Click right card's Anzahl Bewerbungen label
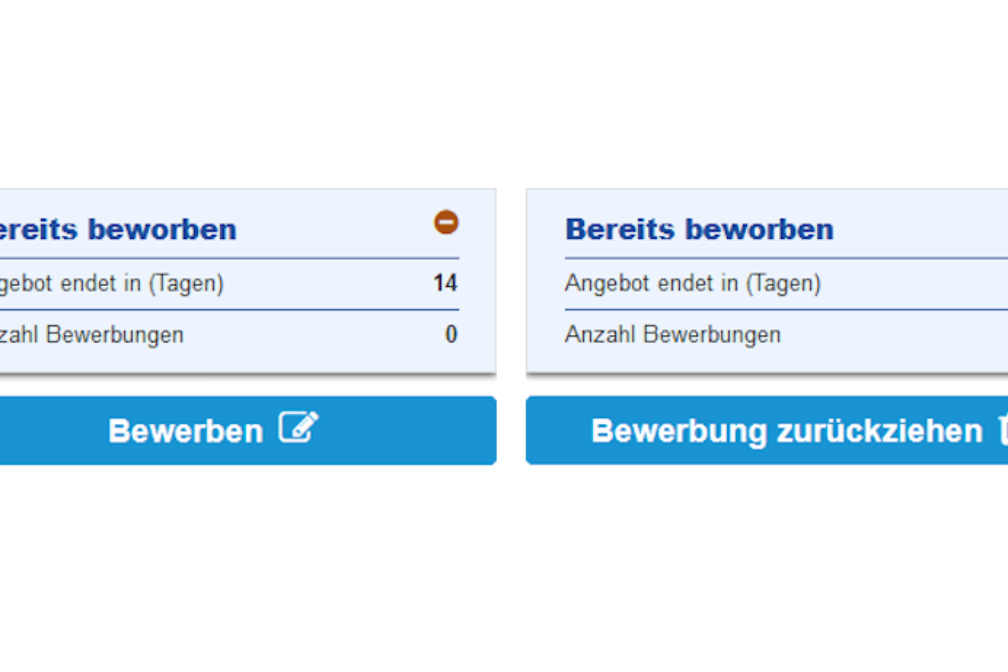Screen dimensions: 1008x672 point(673,335)
